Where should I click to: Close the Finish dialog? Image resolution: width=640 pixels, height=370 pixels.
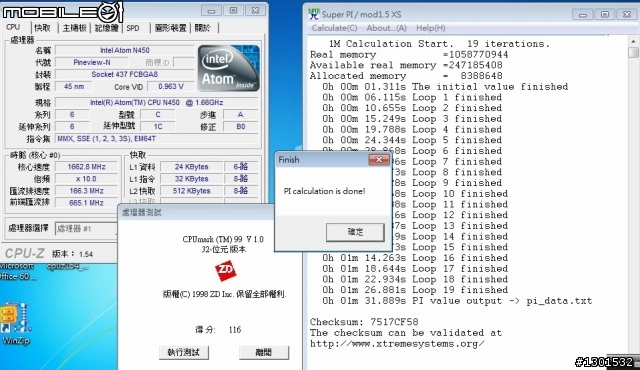(379, 160)
